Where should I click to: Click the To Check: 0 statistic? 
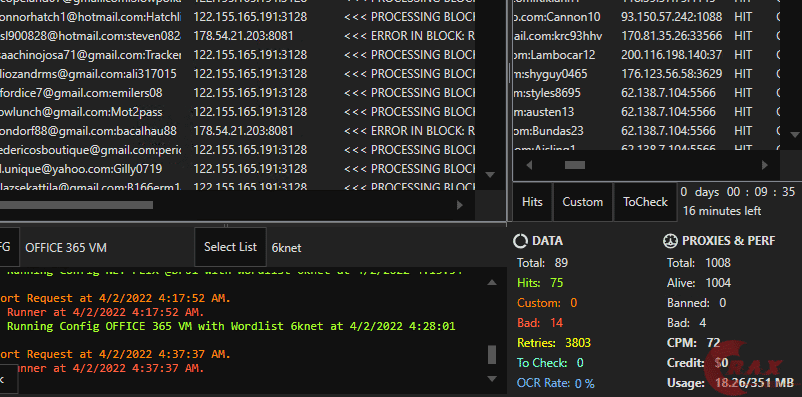(550, 363)
